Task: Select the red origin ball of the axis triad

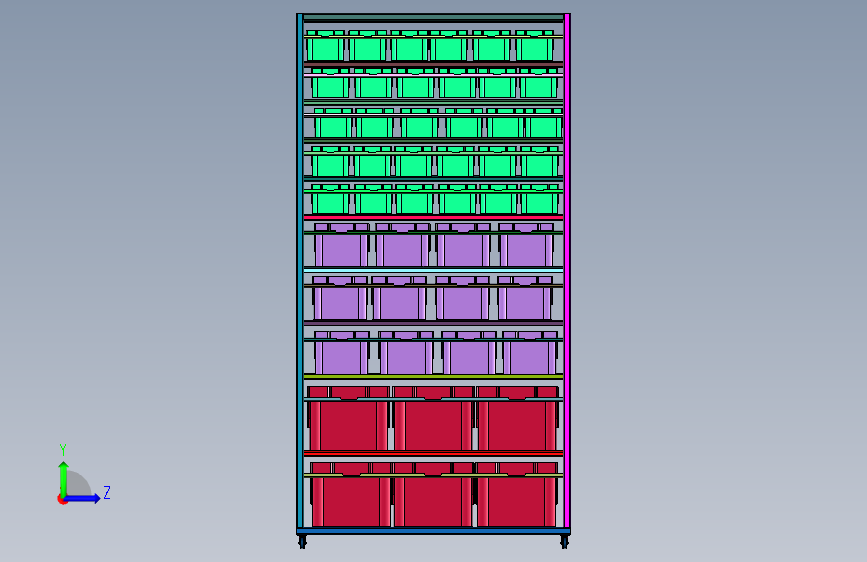Action: click(x=62, y=499)
